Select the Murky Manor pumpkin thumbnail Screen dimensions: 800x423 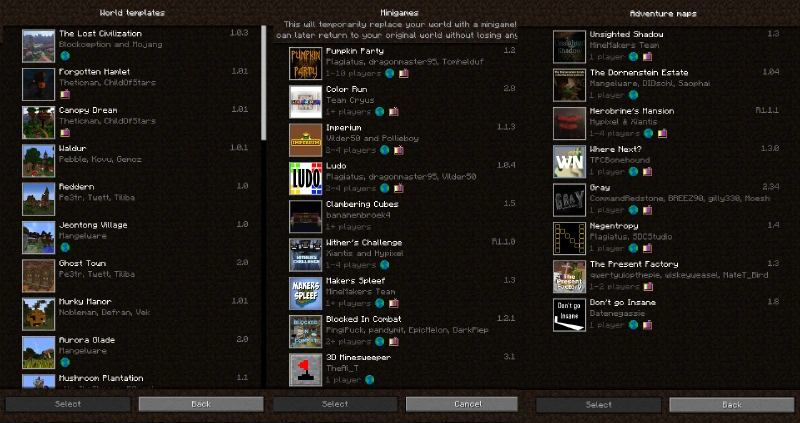(x=38, y=314)
